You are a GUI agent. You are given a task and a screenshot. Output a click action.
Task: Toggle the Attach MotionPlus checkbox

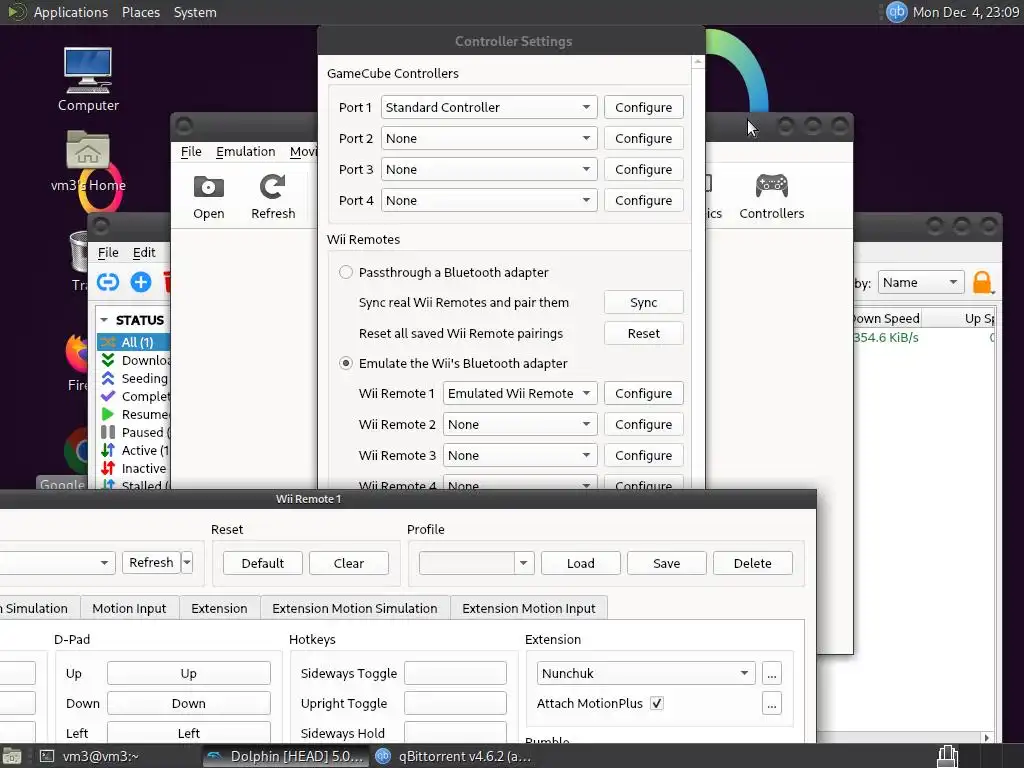[x=656, y=703]
